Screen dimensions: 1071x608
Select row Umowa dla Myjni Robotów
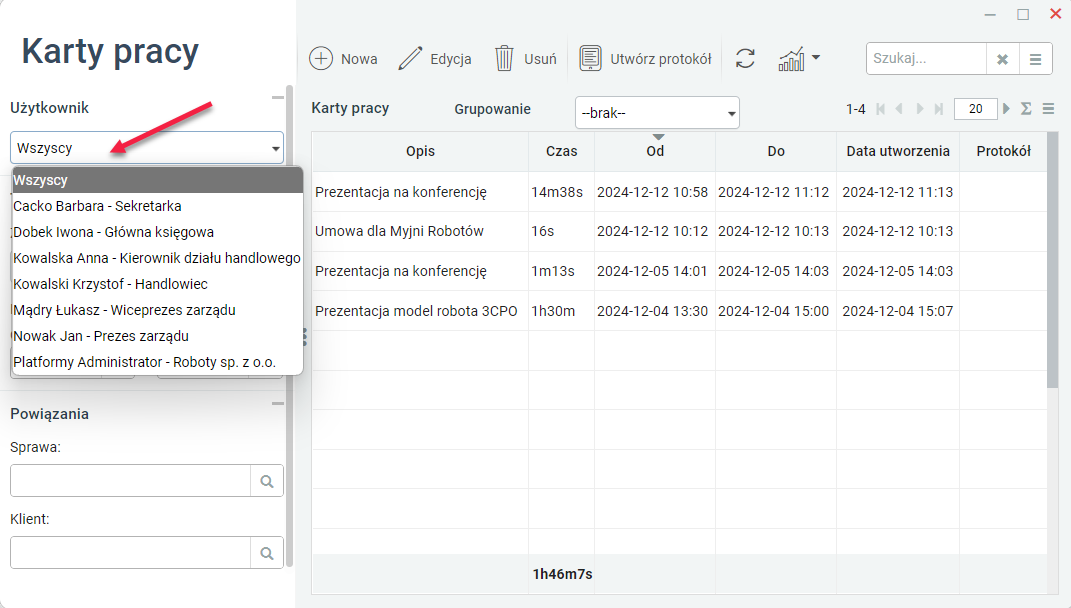pyautogui.click(x=679, y=232)
